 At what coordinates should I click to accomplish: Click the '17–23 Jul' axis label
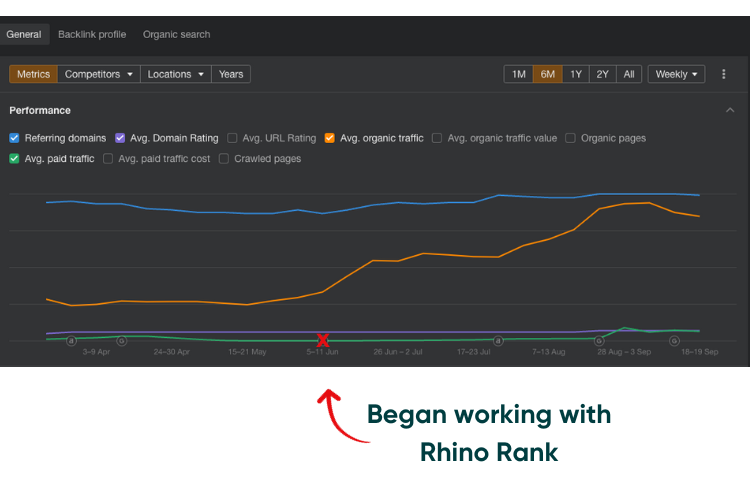click(474, 352)
